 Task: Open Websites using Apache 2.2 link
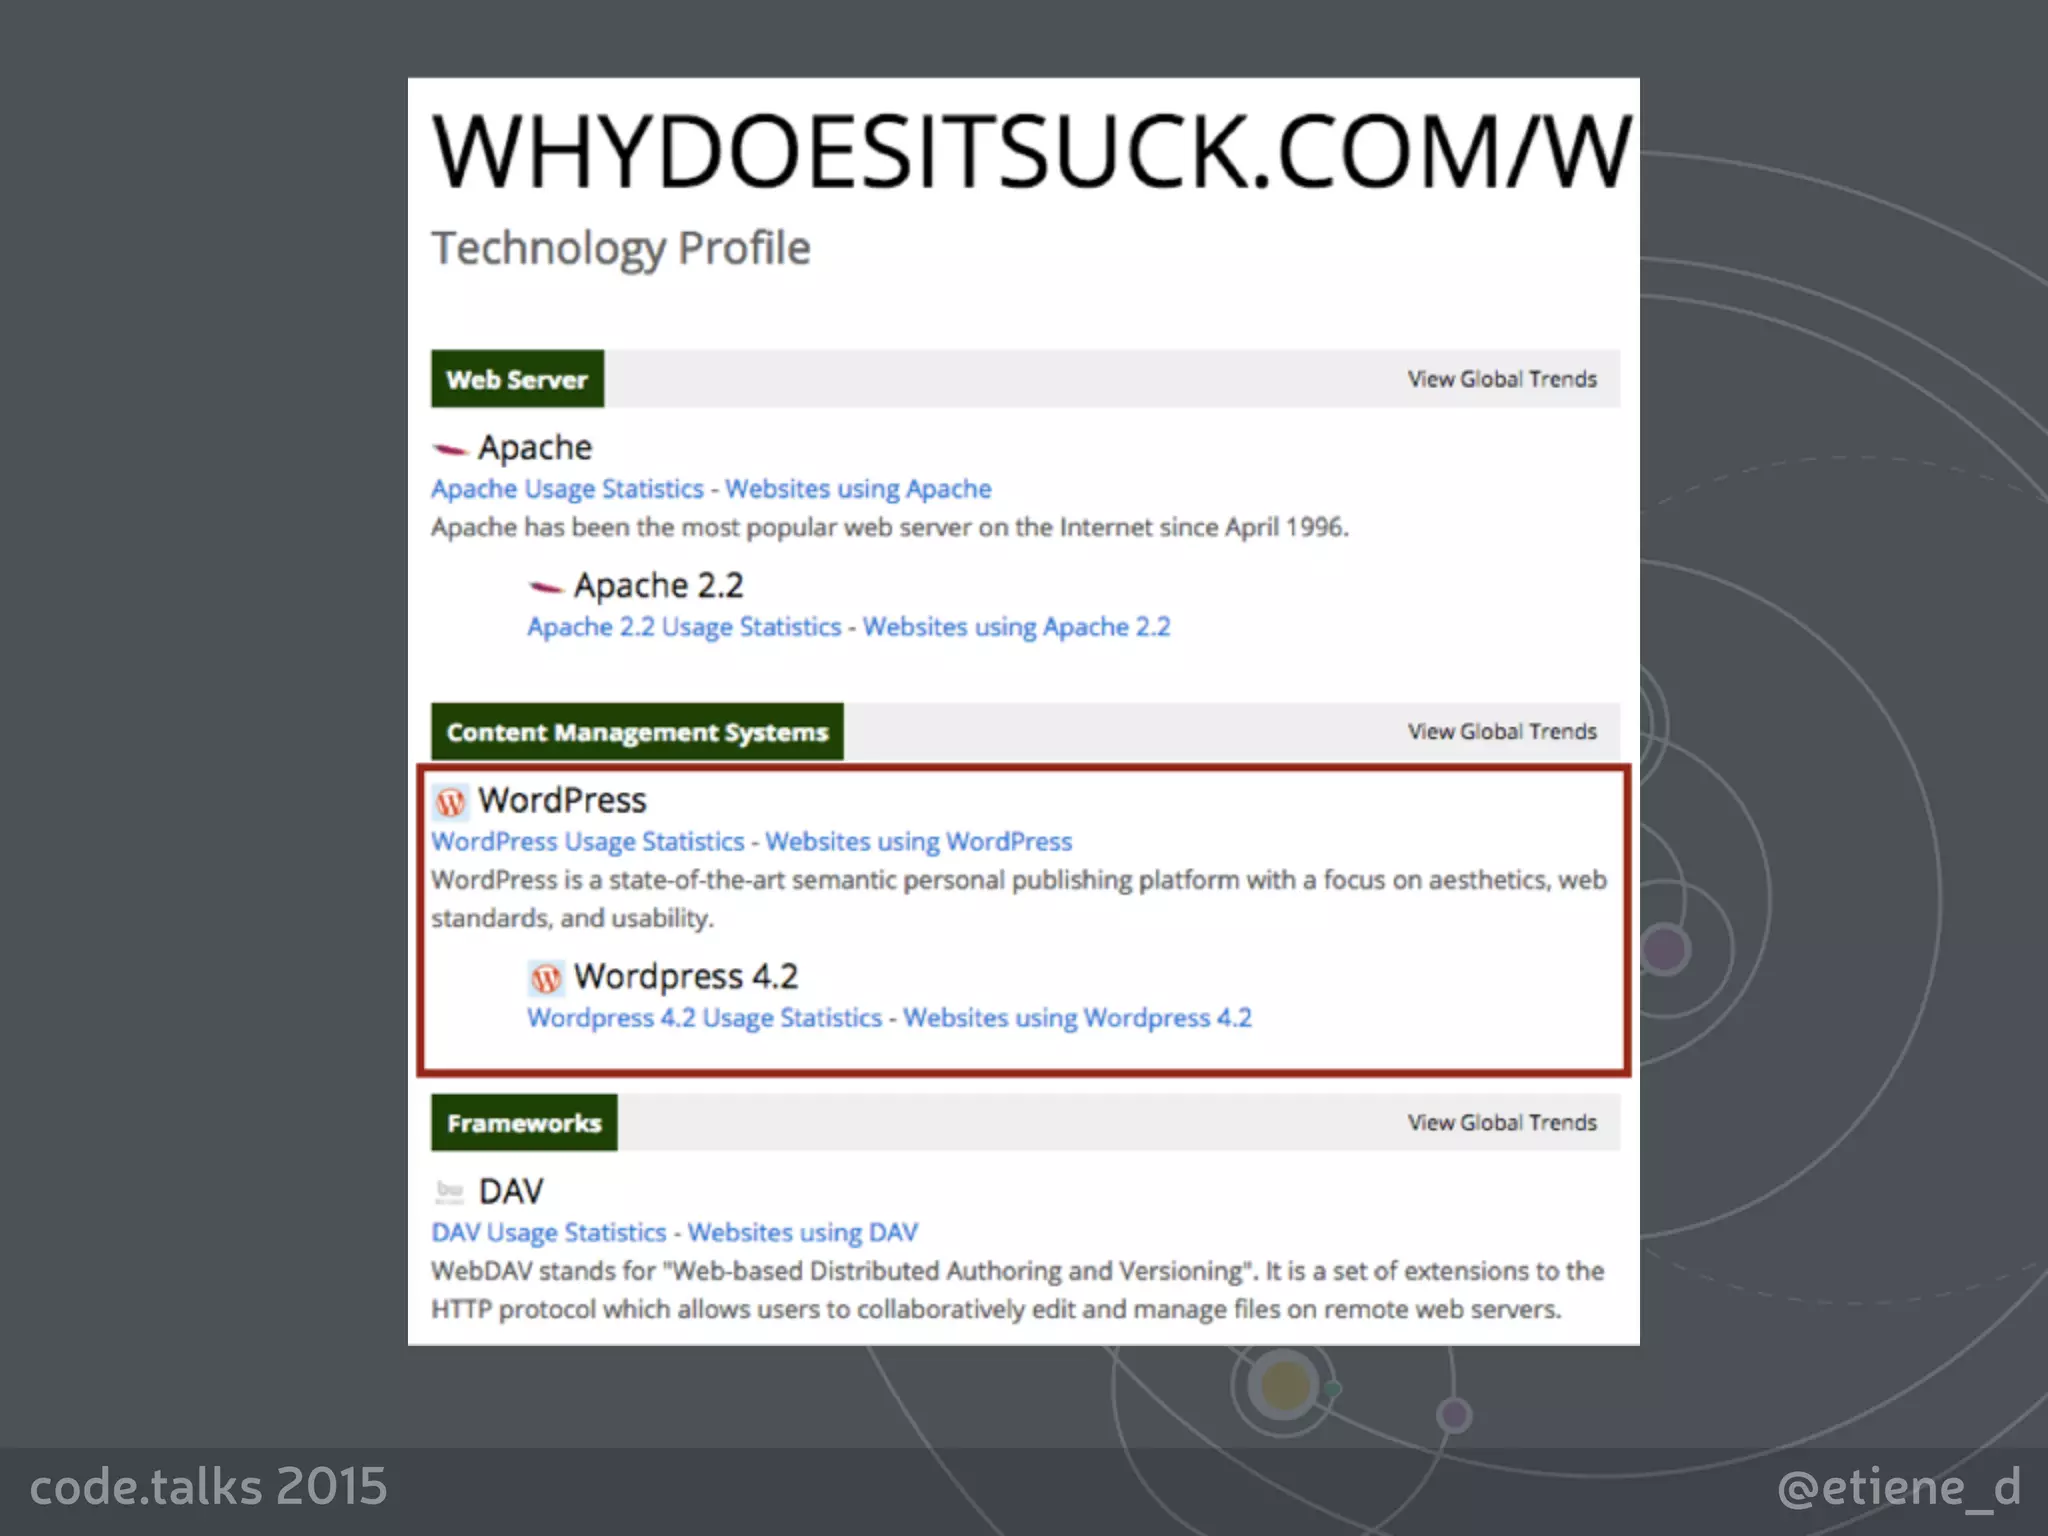1016,627
